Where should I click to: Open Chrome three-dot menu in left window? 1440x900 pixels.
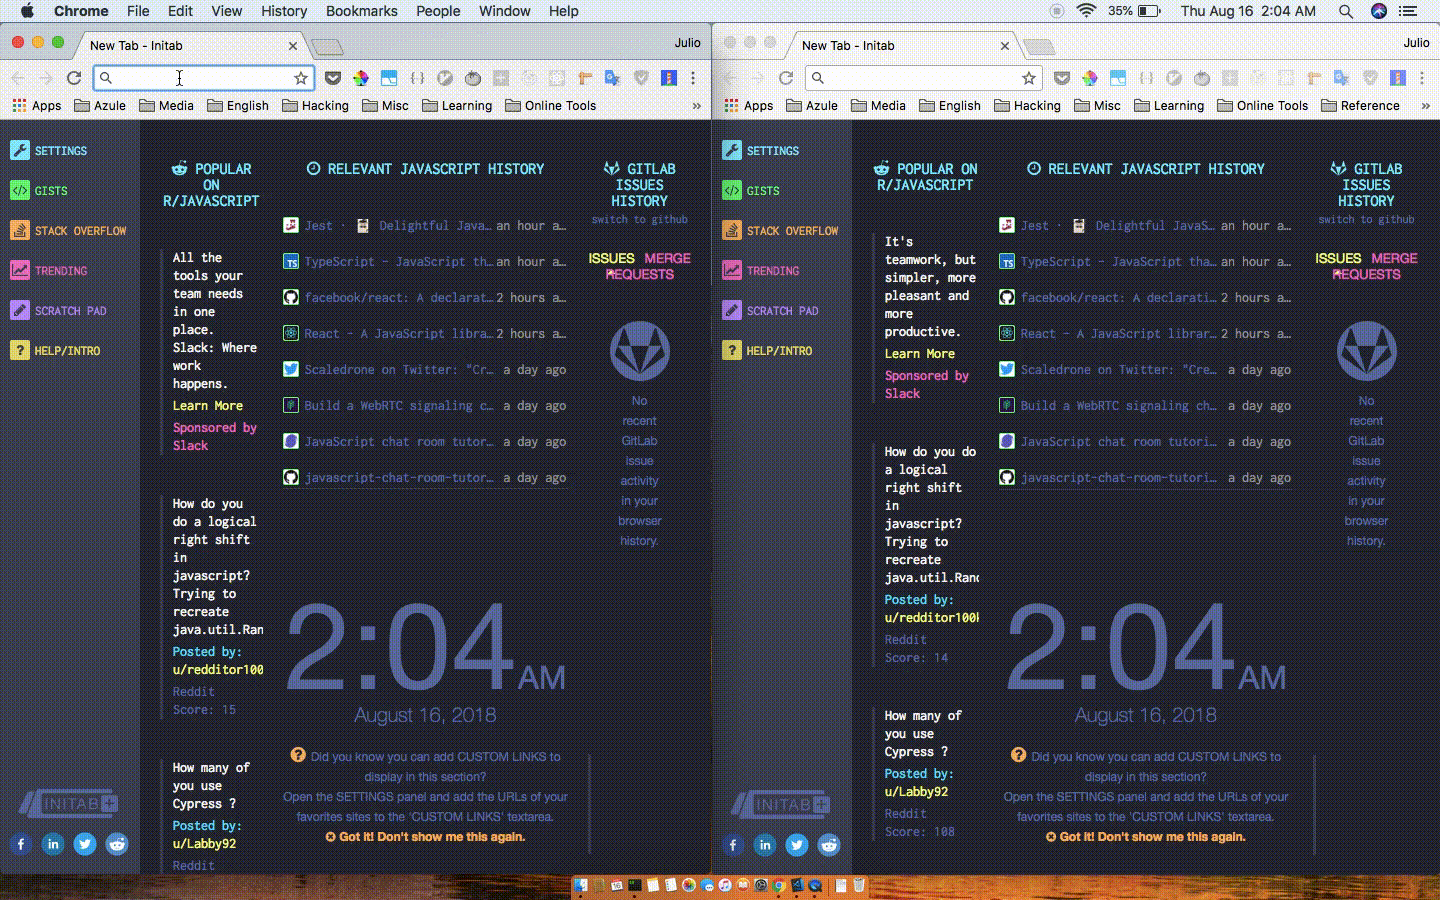click(693, 78)
